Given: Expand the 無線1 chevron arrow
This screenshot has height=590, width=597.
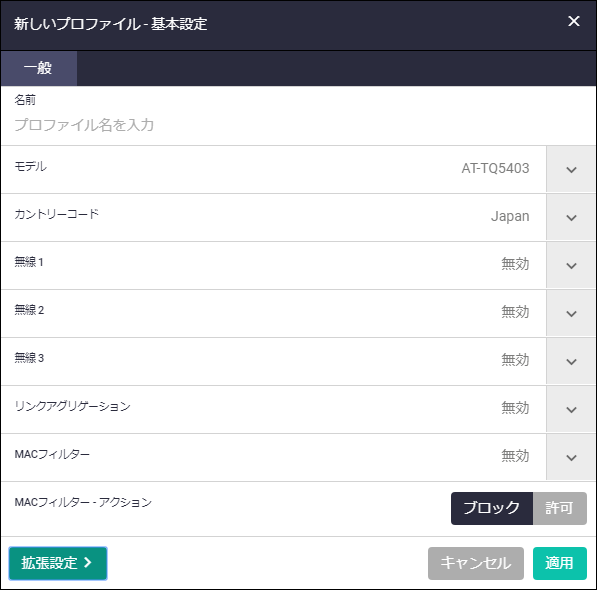Looking at the screenshot, I should coord(571,265).
